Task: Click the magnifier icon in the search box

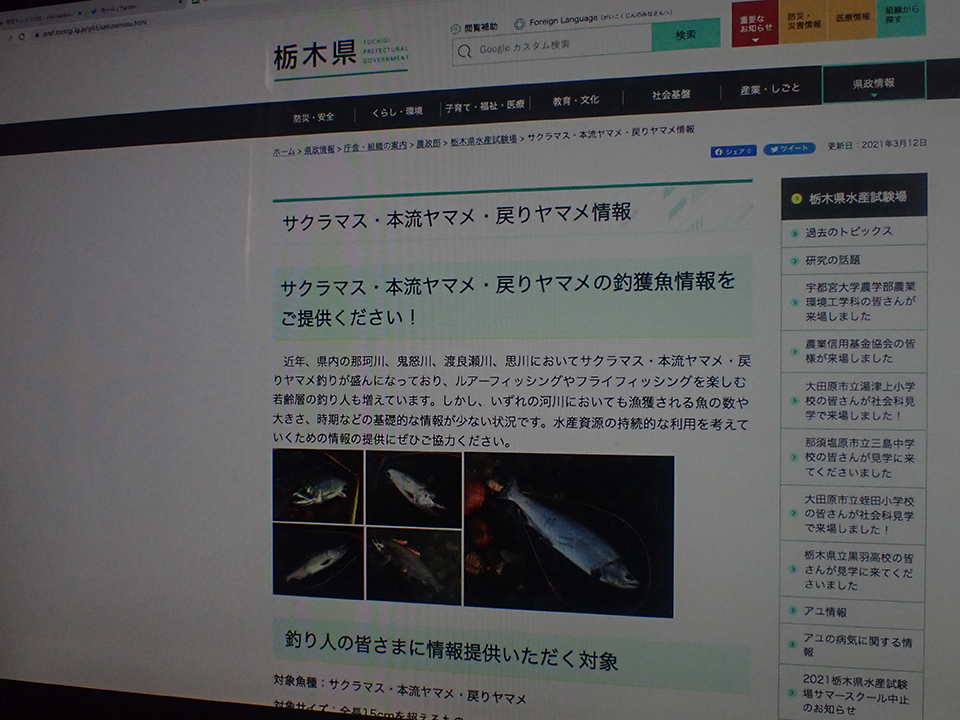Action: pyautogui.click(x=465, y=50)
